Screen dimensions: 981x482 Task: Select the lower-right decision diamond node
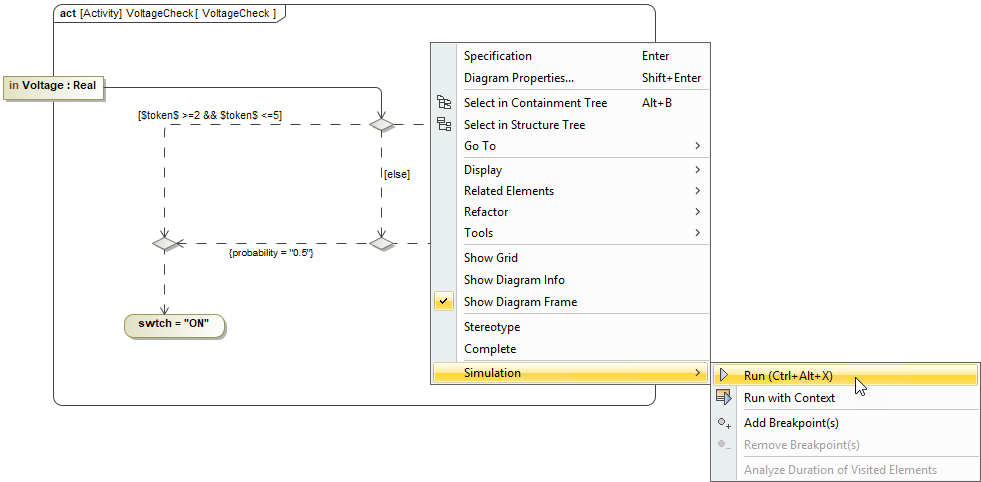pos(381,243)
